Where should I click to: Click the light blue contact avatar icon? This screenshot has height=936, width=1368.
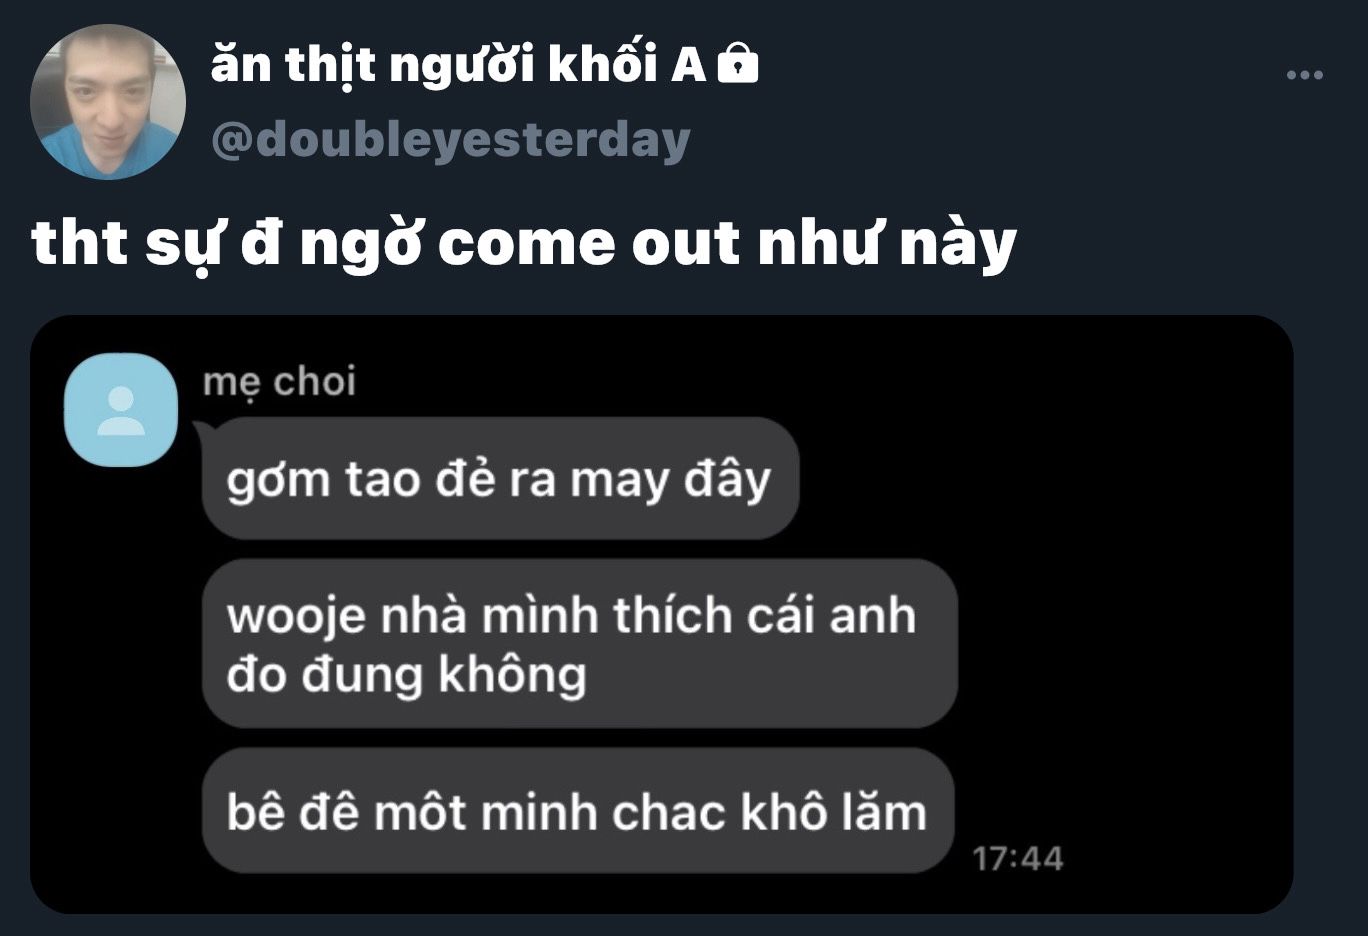tap(121, 410)
